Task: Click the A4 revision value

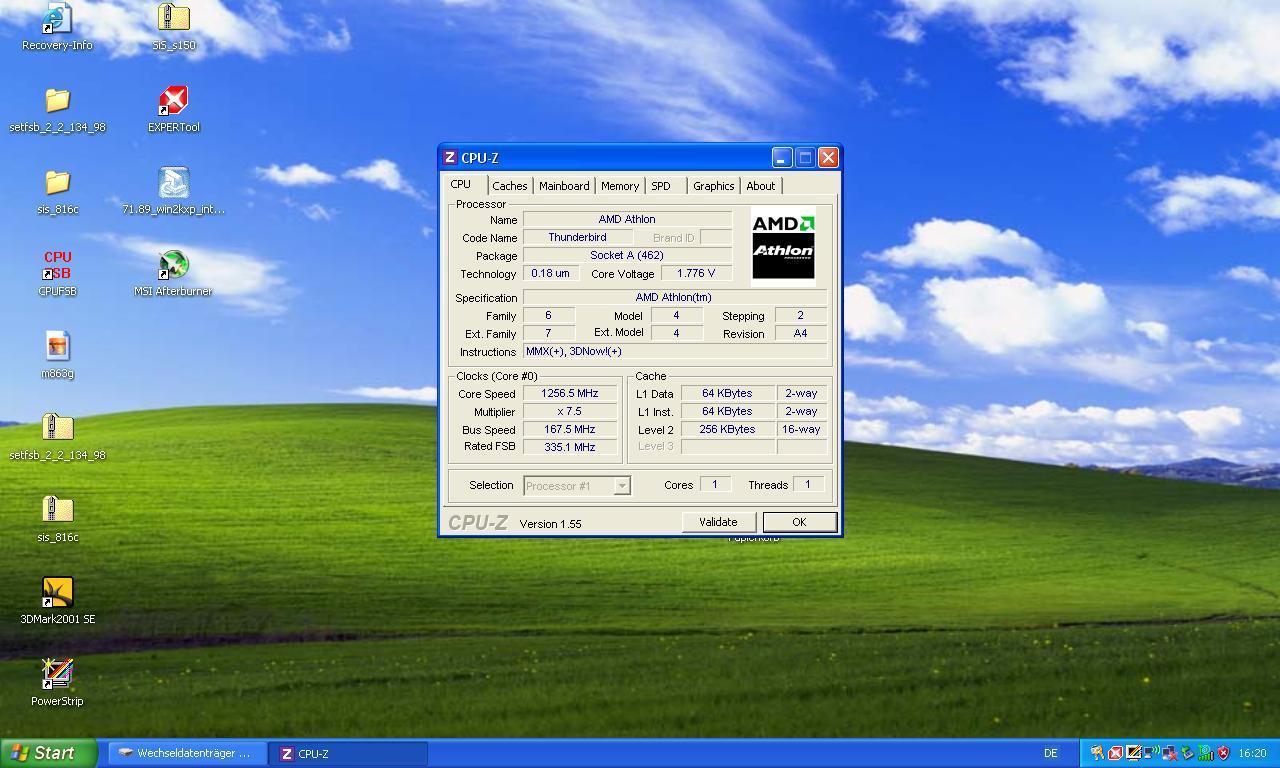Action: tap(800, 333)
